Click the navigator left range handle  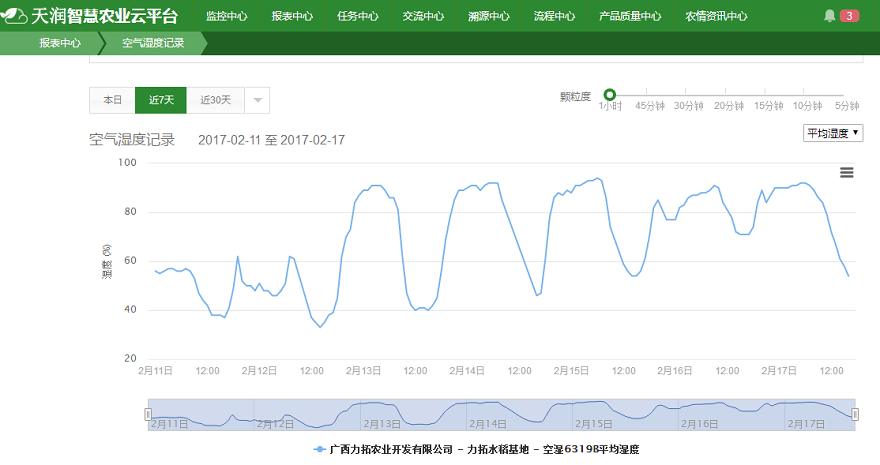(x=148, y=414)
